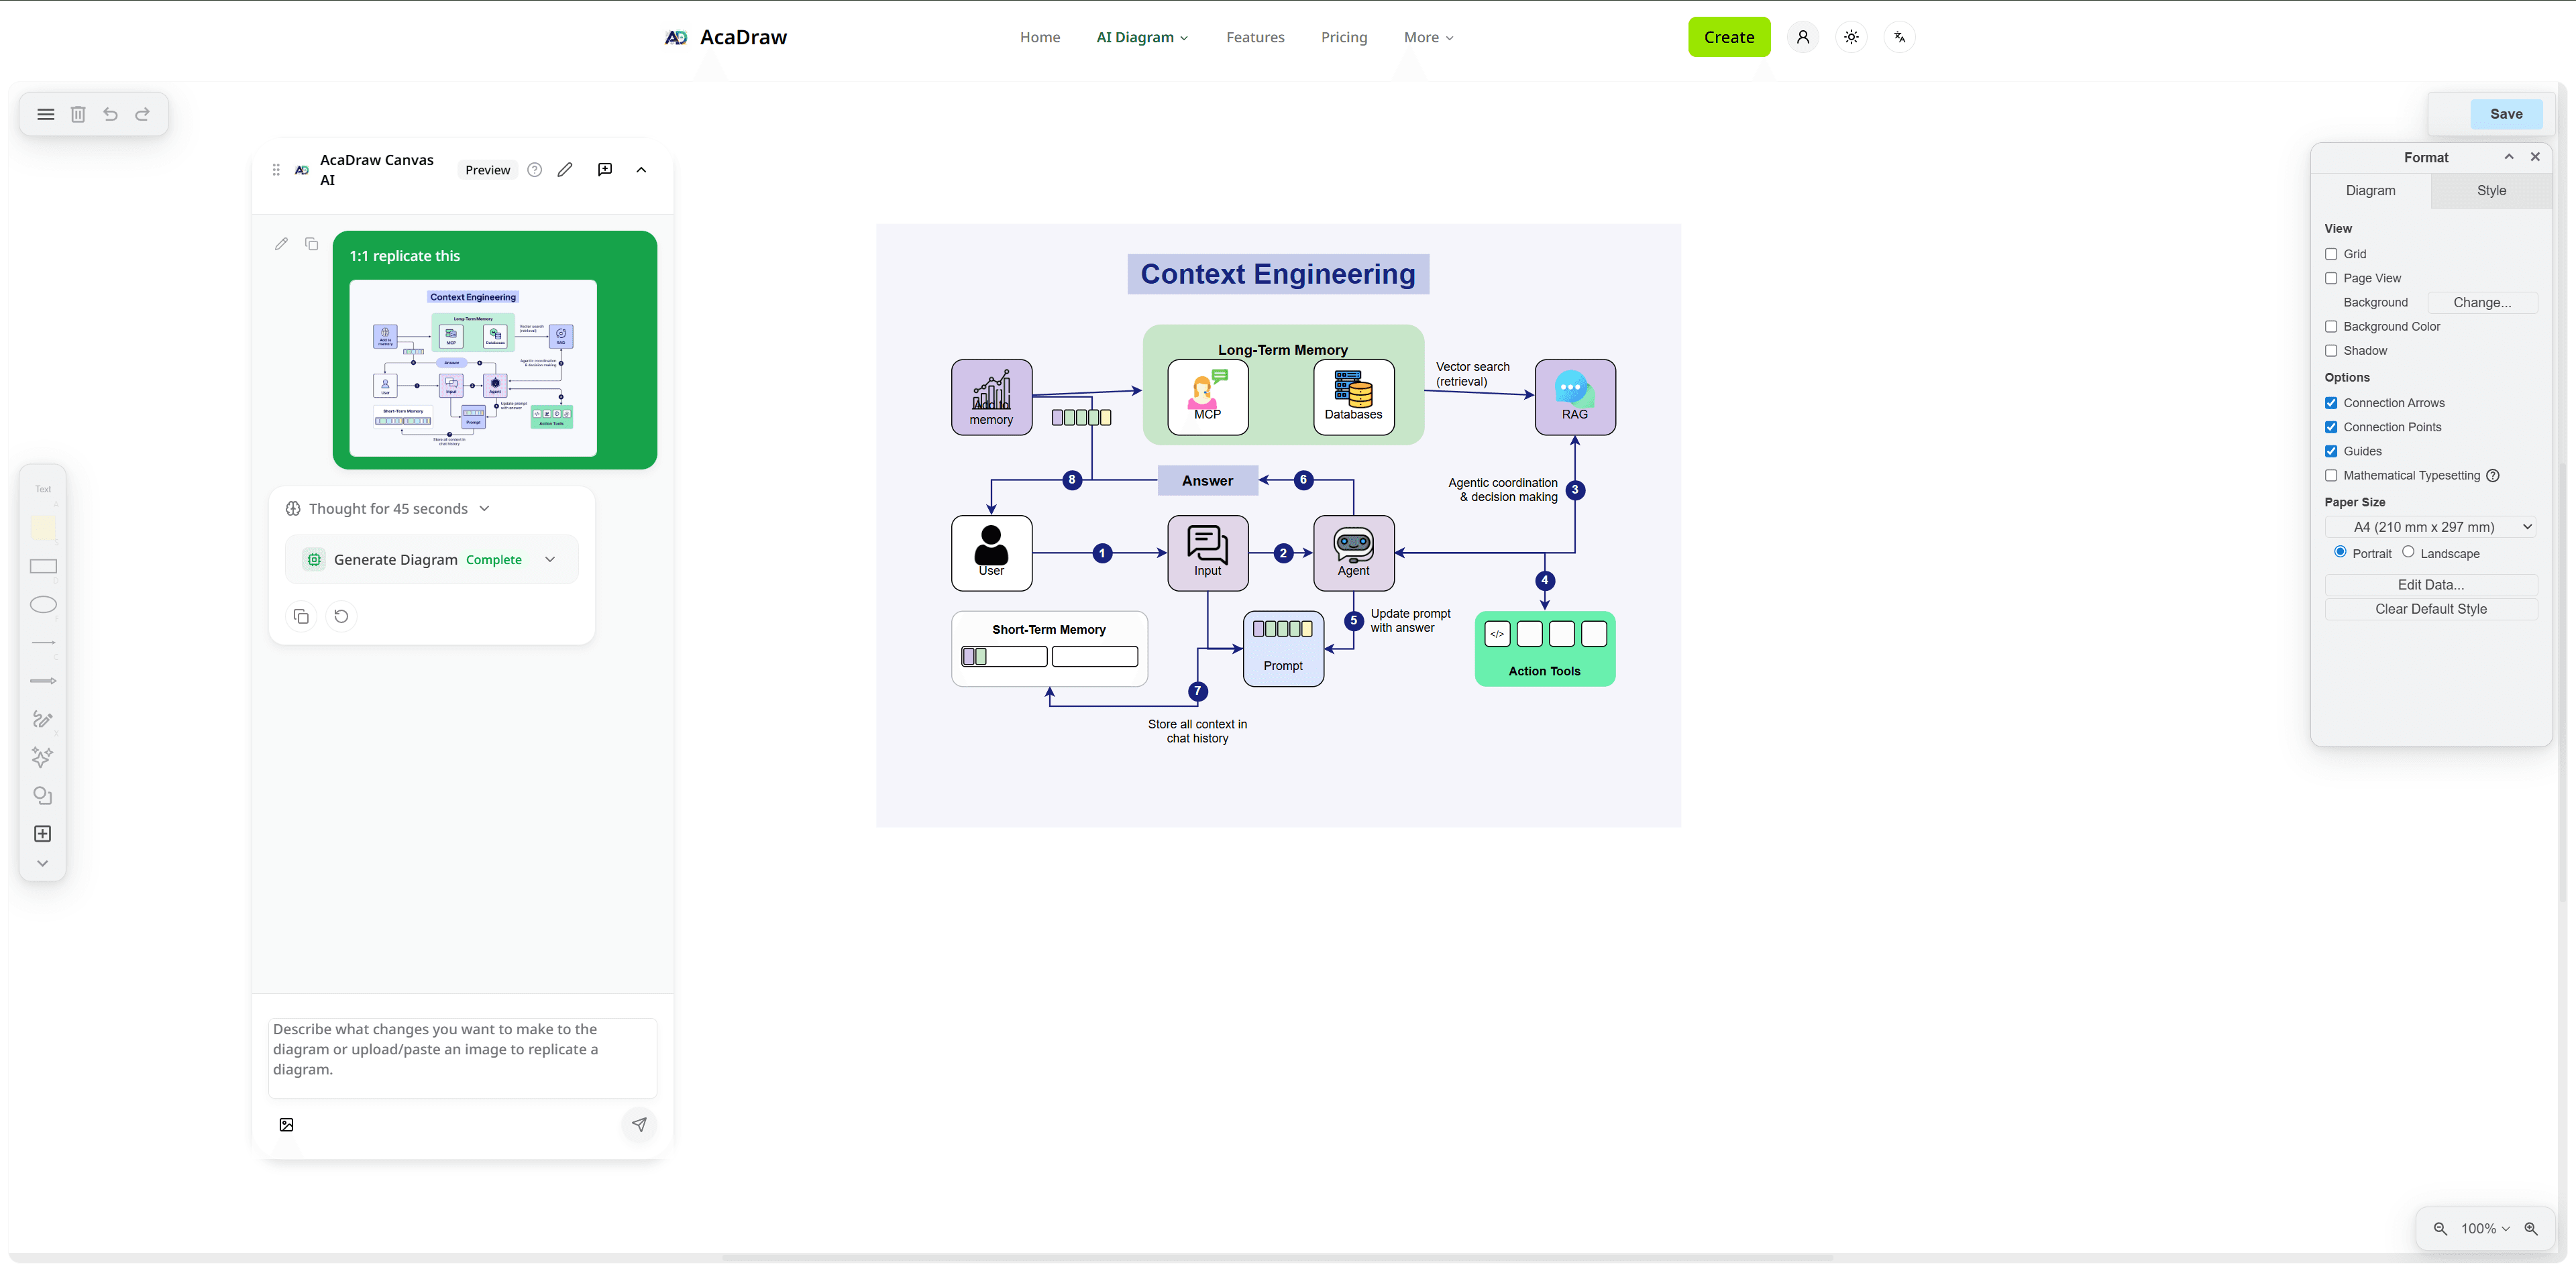This screenshot has height=1279, width=2576.
Task: Click the delete (trash) icon
Action: click(x=78, y=114)
